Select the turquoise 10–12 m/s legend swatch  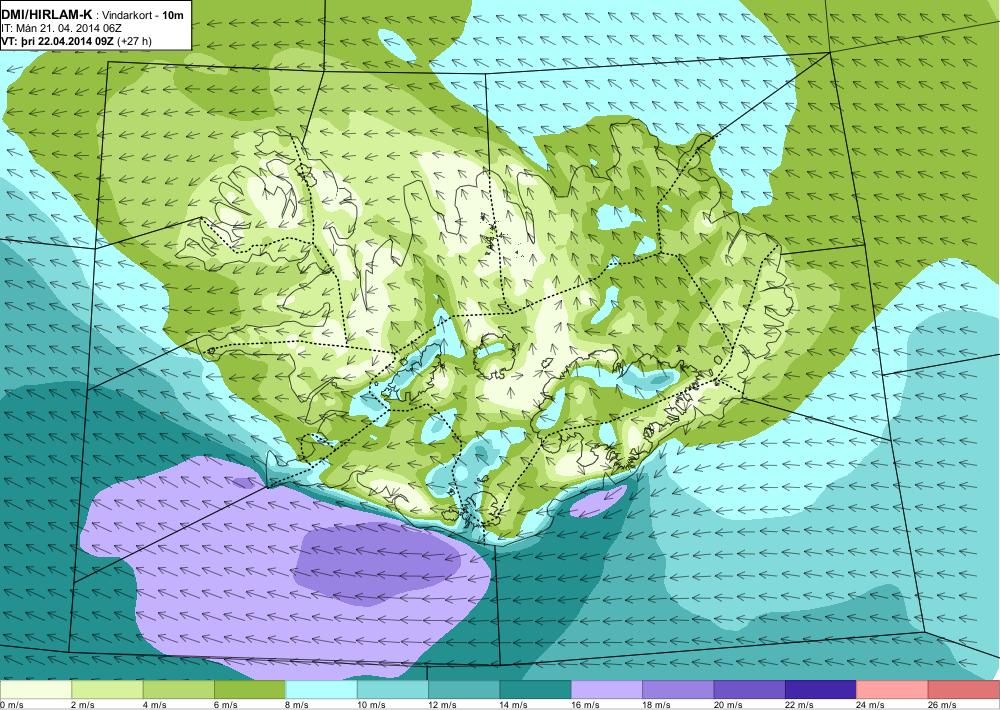pyautogui.click(x=393, y=690)
